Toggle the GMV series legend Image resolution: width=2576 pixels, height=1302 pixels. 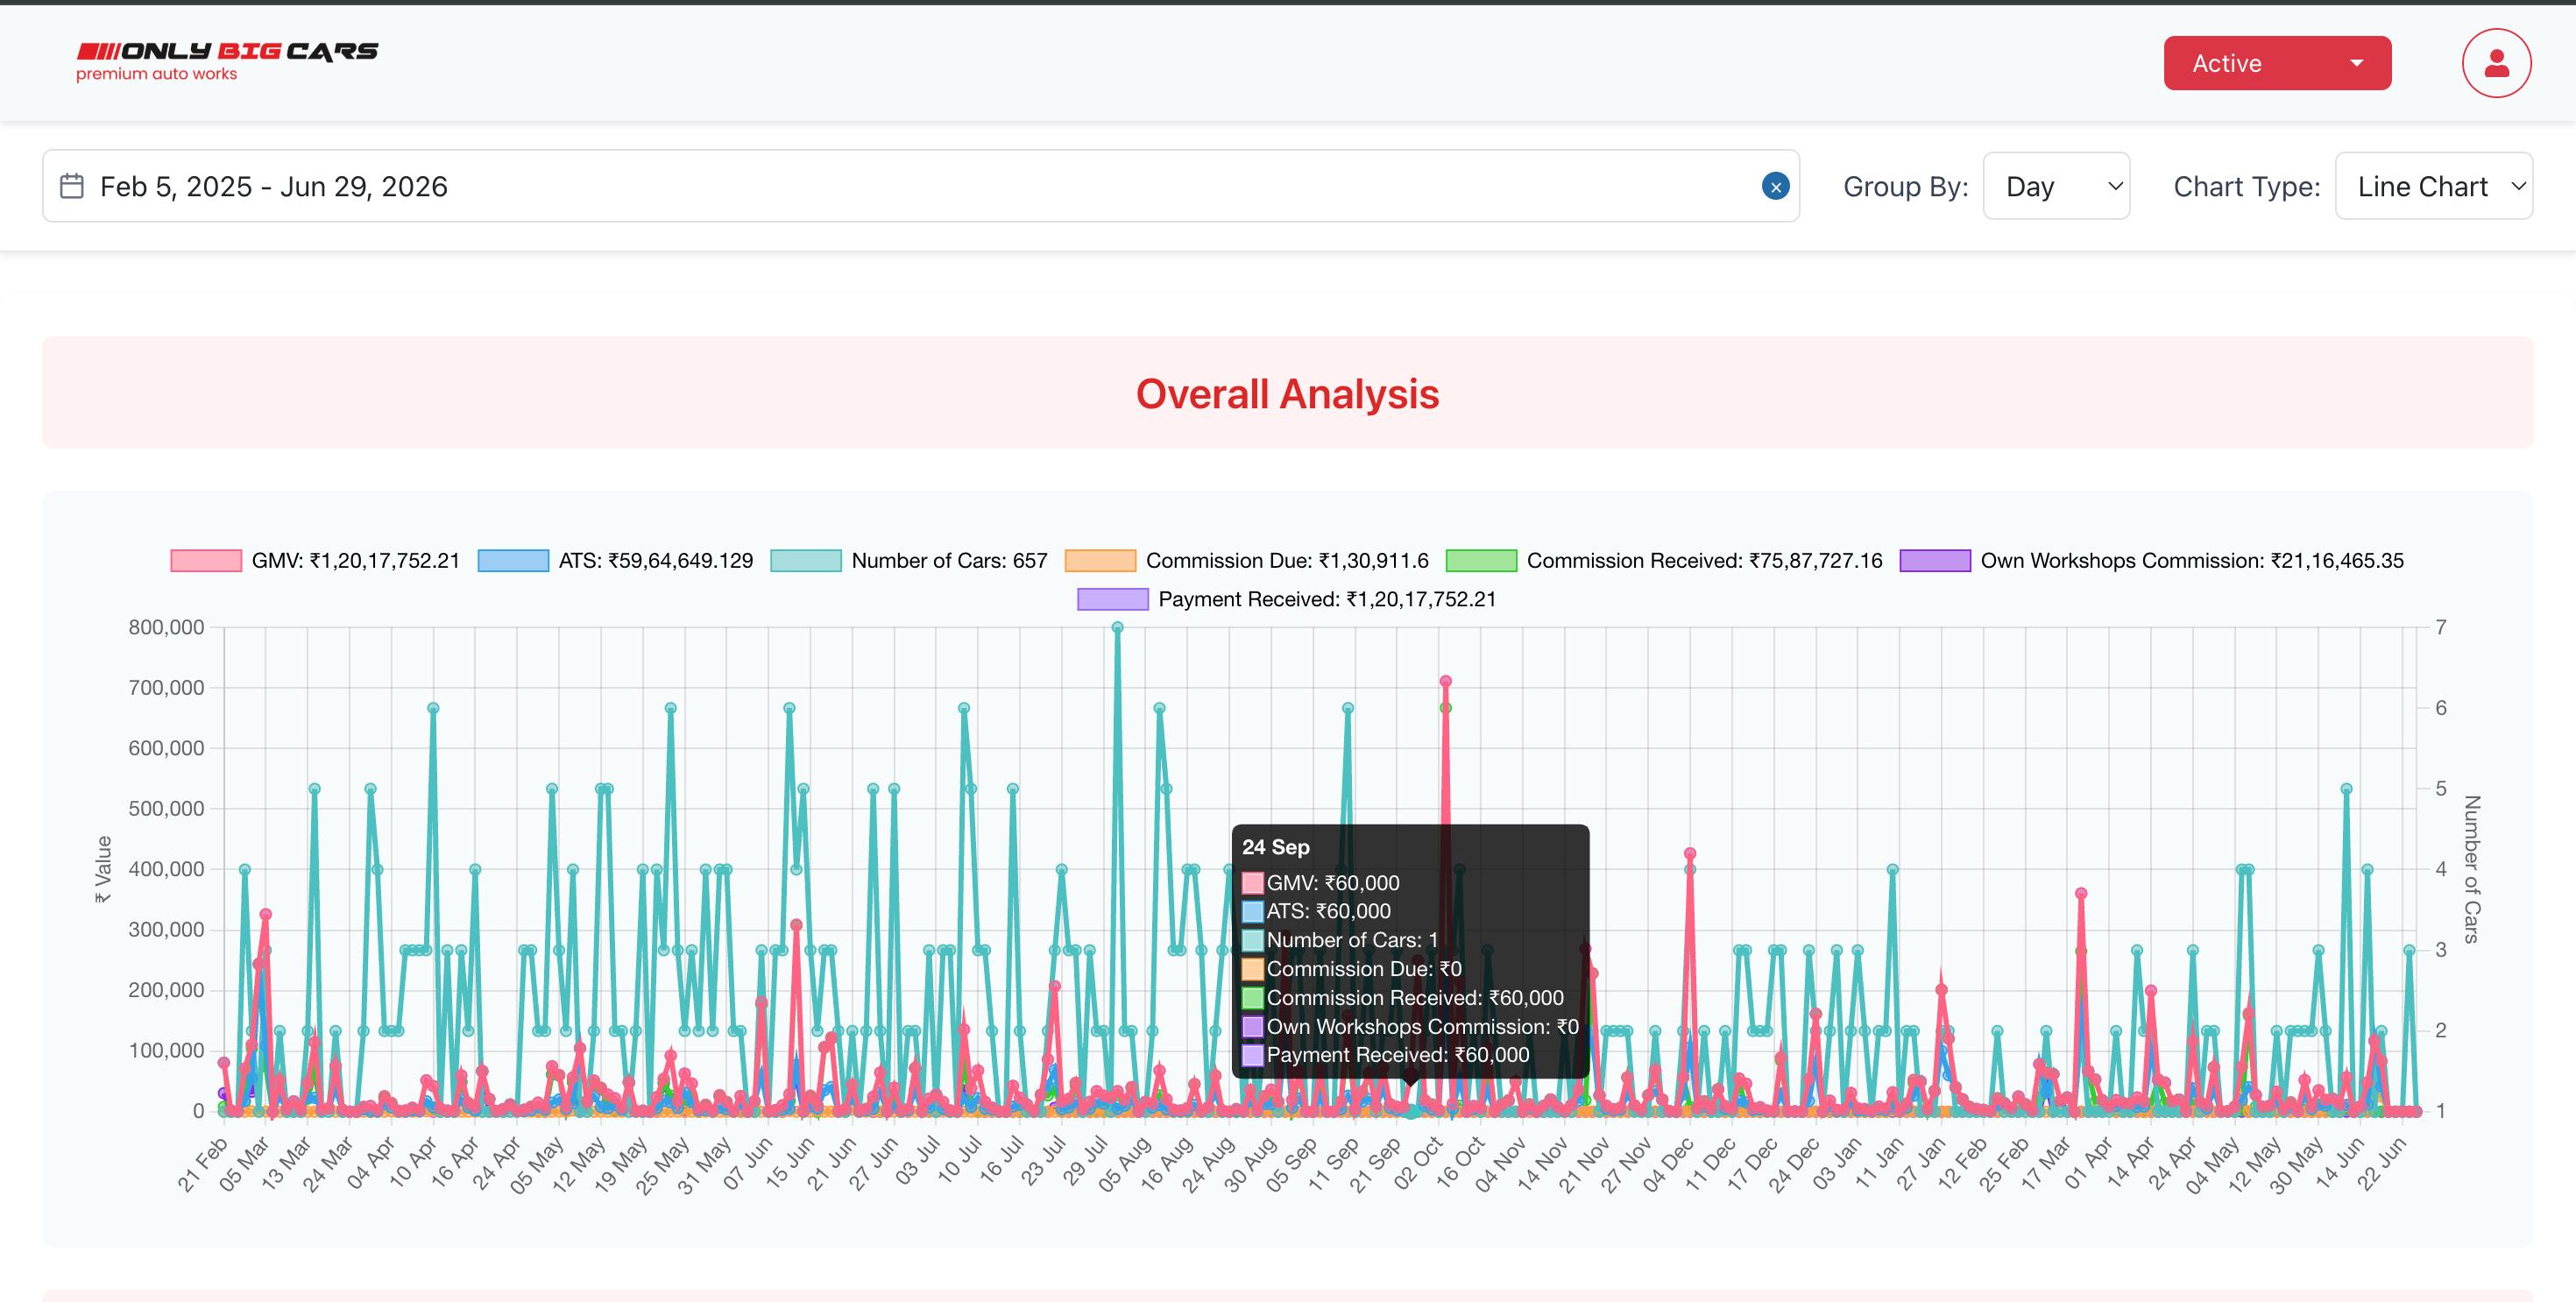tap(315, 560)
